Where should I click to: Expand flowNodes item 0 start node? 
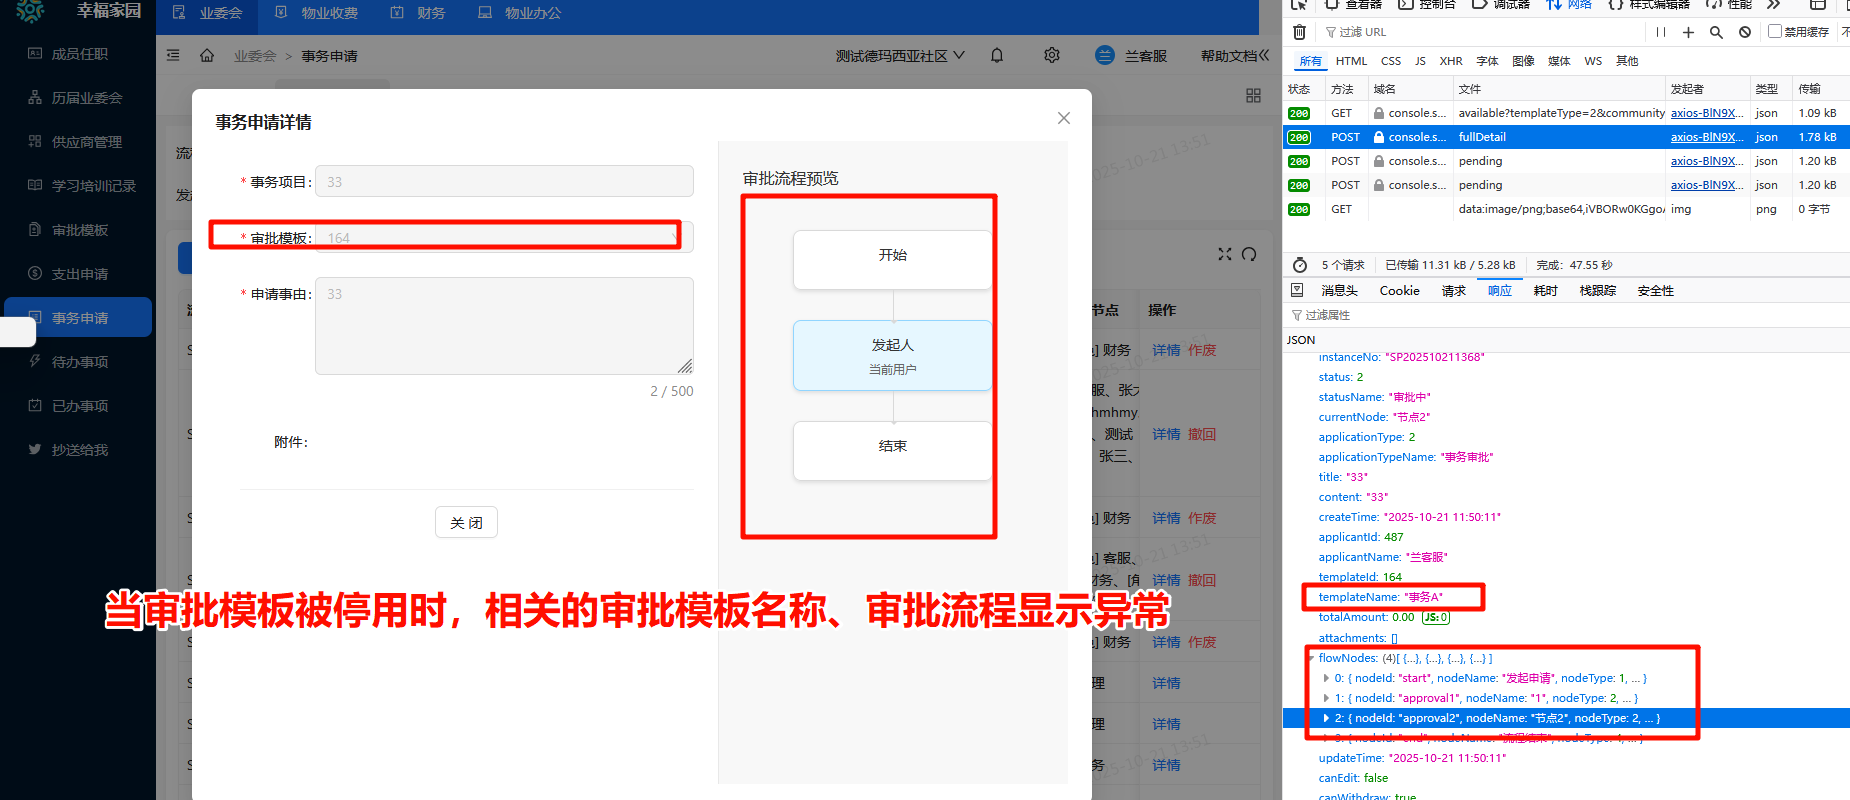point(1326,678)
